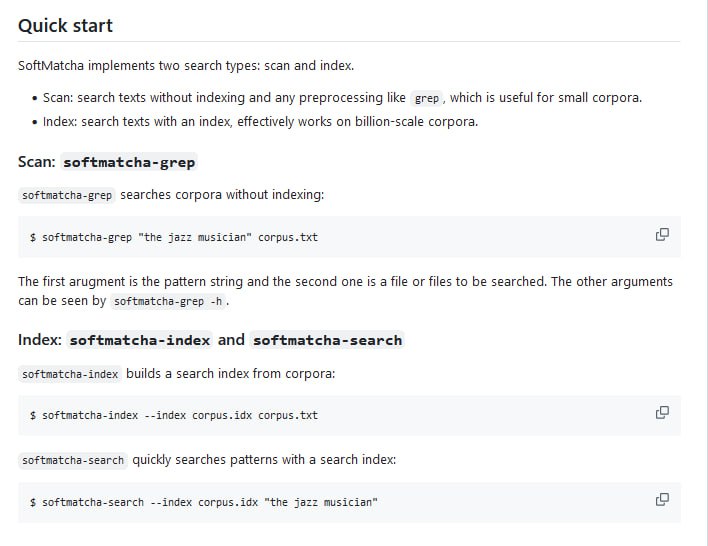The width and height of the screenshot is (708, 546).
Task: Click the inline "grep" code in Scan bullet
Action: coord(426,98)
